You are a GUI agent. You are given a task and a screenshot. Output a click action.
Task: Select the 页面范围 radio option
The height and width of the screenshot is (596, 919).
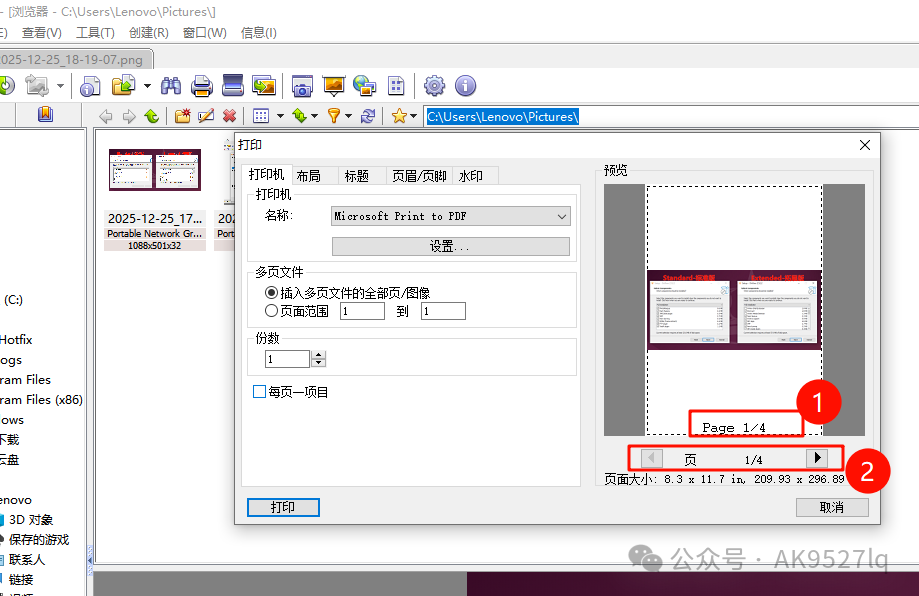click(x=272, y=311)
